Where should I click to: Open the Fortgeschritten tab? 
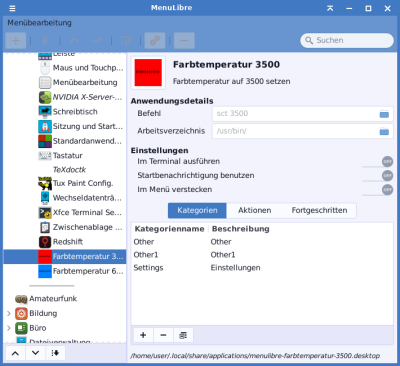pos(319,210)
